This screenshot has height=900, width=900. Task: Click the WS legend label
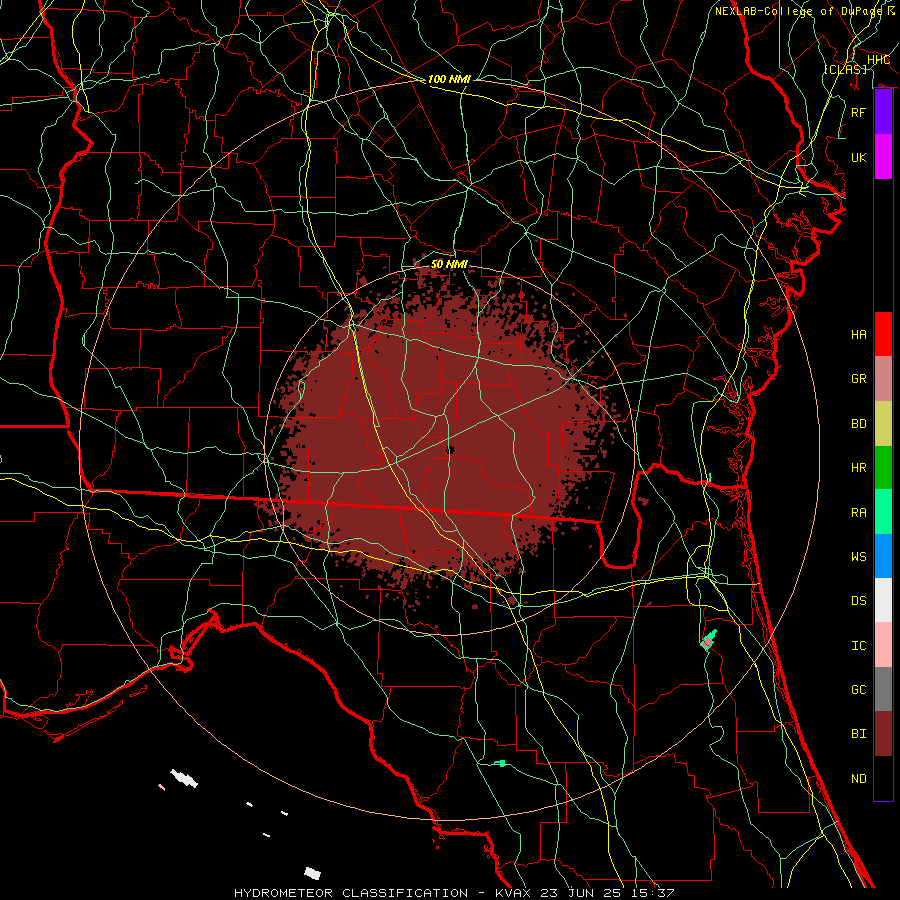click(x=859, y=557)
